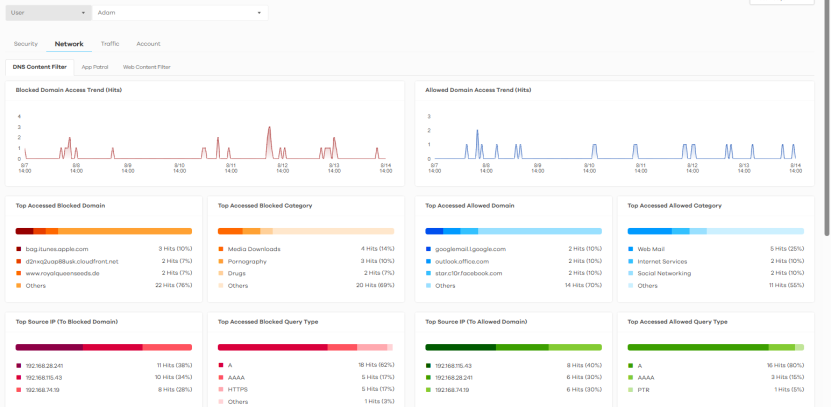This screenshot has width=831, height=407.
Task: Open the User type dropdown
Action: click(x=48, y=13)
